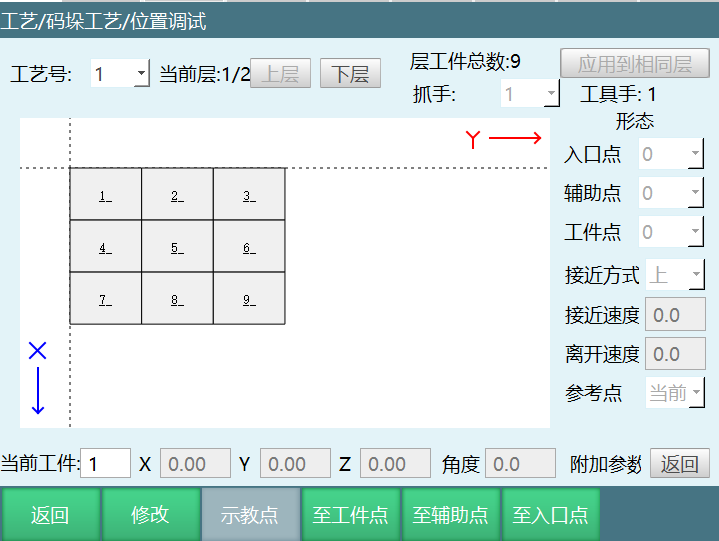This screenshot has width=719, height=541.
Task: Select workpiece cell 5 in grid
Action: [177, 247]
